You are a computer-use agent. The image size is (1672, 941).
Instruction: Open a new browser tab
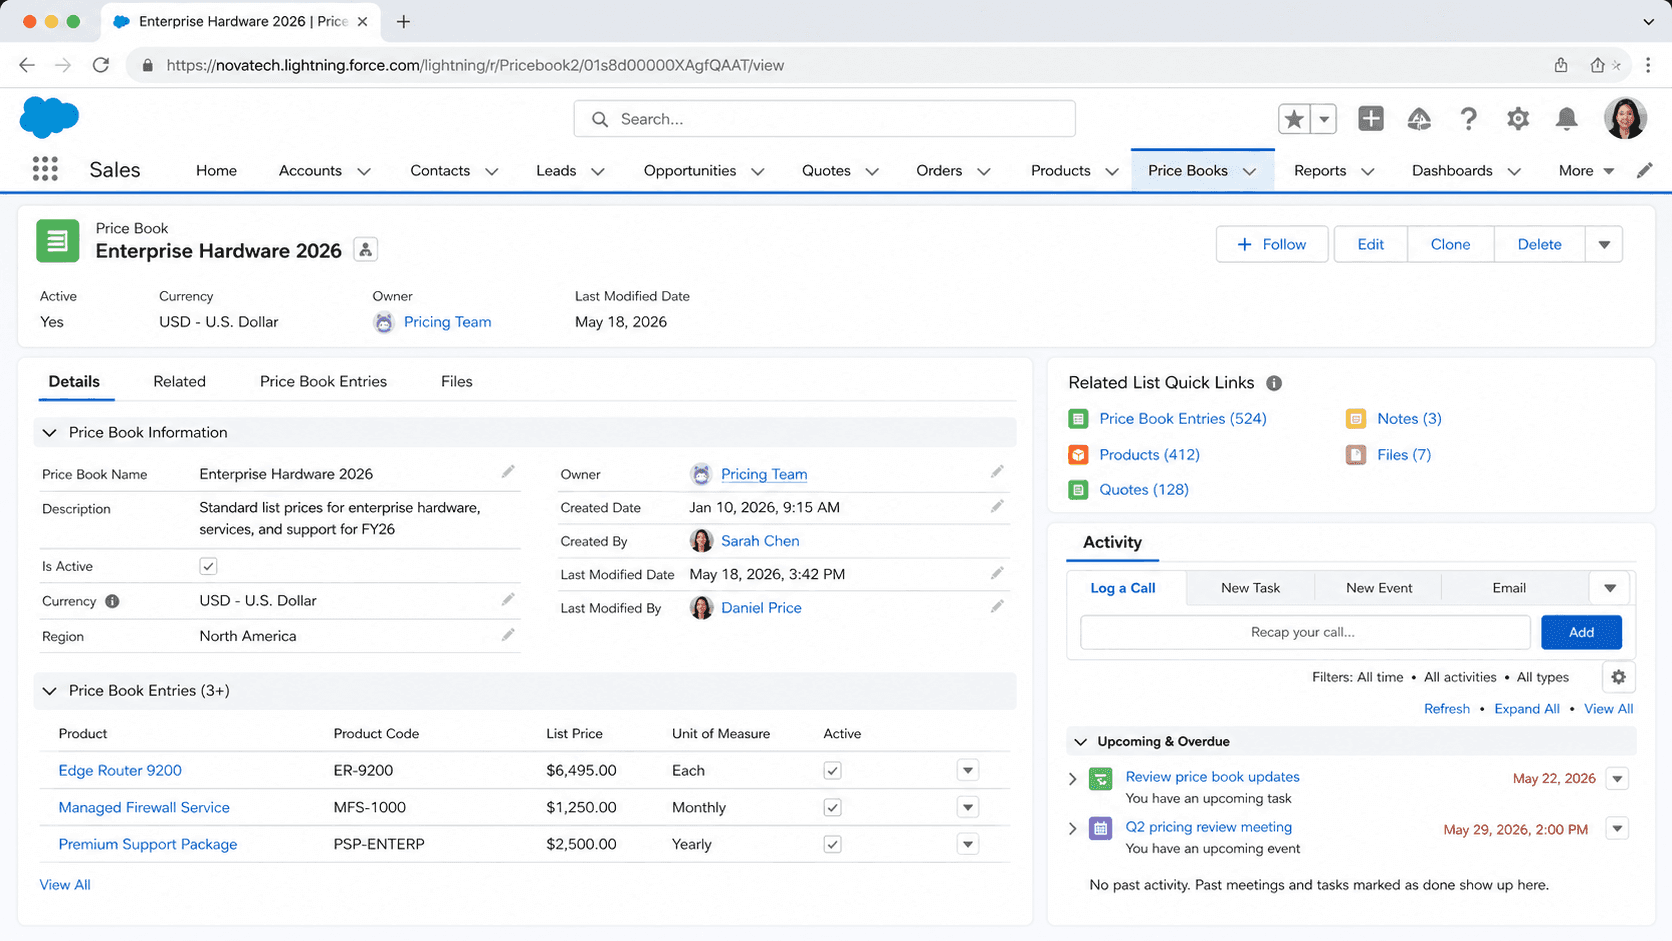403,21
